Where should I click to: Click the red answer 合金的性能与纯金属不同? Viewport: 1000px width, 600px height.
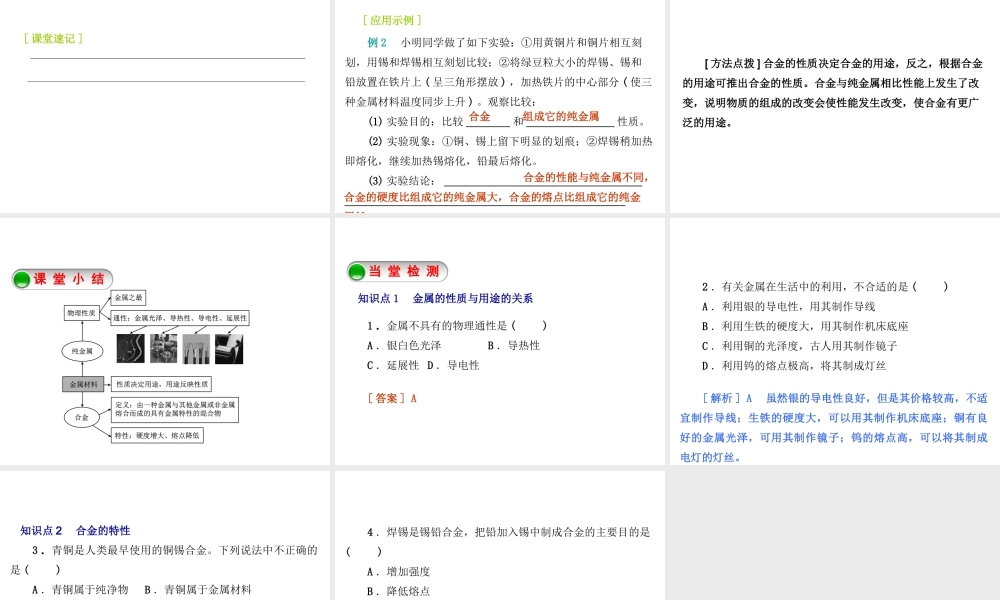tap(585, 177)
